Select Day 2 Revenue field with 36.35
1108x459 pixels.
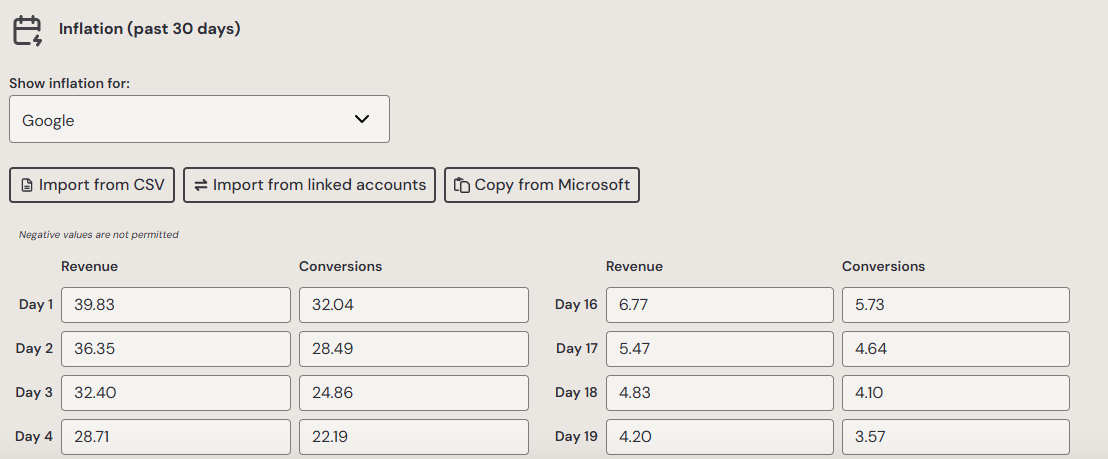pos(176,349)
